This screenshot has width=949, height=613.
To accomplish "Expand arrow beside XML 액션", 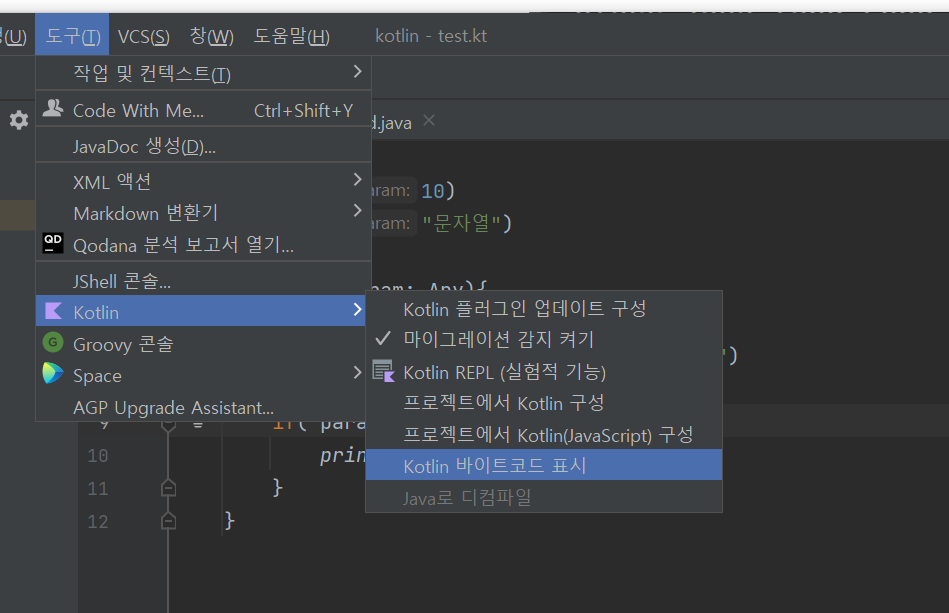I will [357, 180].
